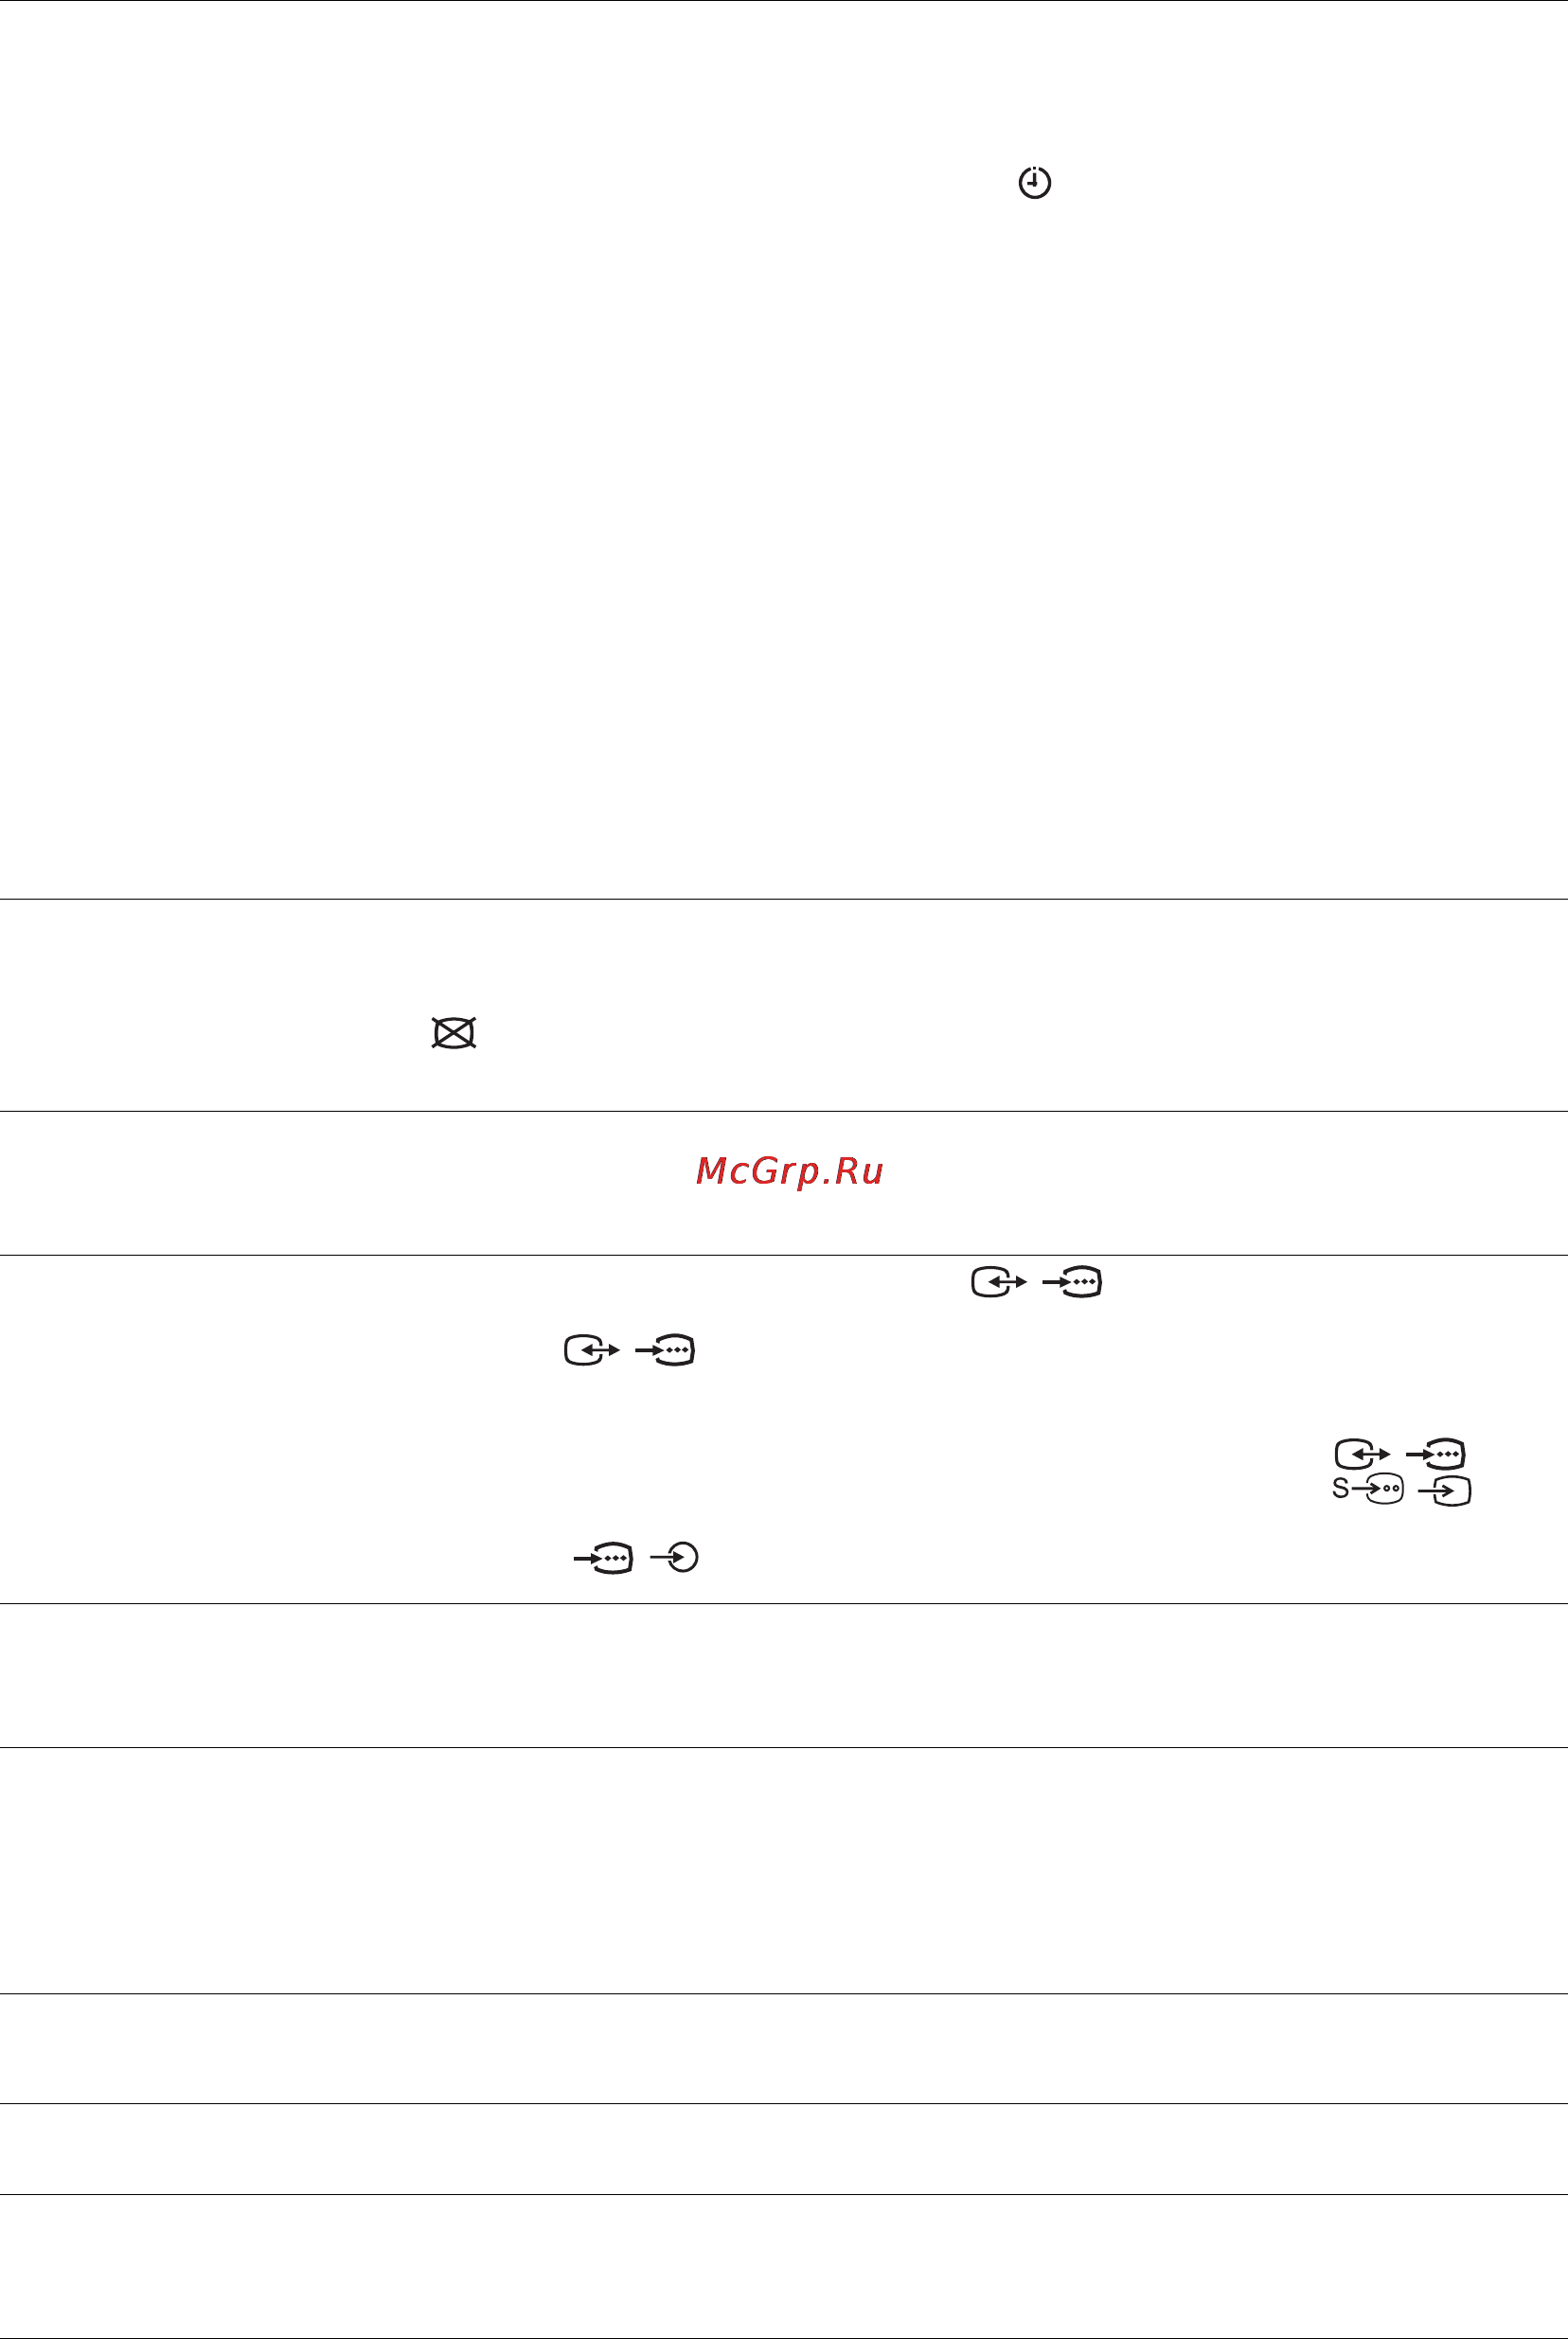Select the input arrow icon beside the S-video symbol
The image size is (1568, 2339).
1444,1491
